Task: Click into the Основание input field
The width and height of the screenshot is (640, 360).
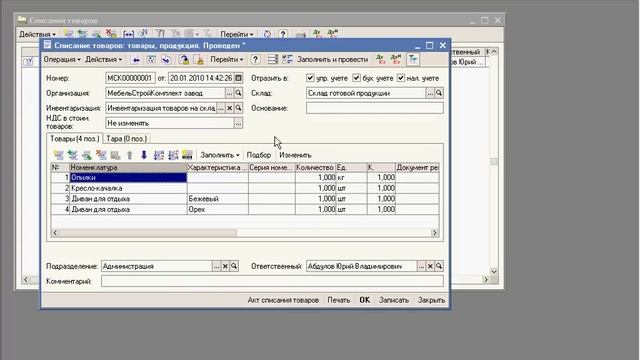Action: click(x=375, y=108)
